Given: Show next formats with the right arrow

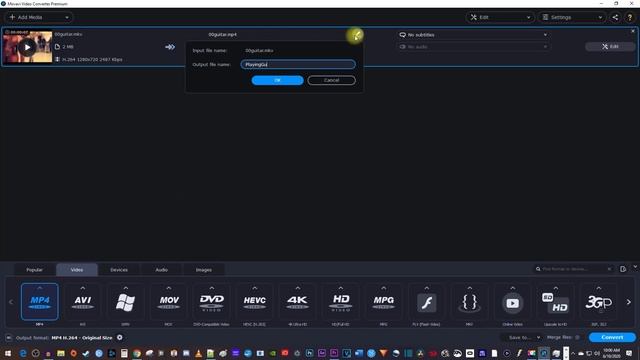Looking at the screenshot, I should [x=629, y=302].
